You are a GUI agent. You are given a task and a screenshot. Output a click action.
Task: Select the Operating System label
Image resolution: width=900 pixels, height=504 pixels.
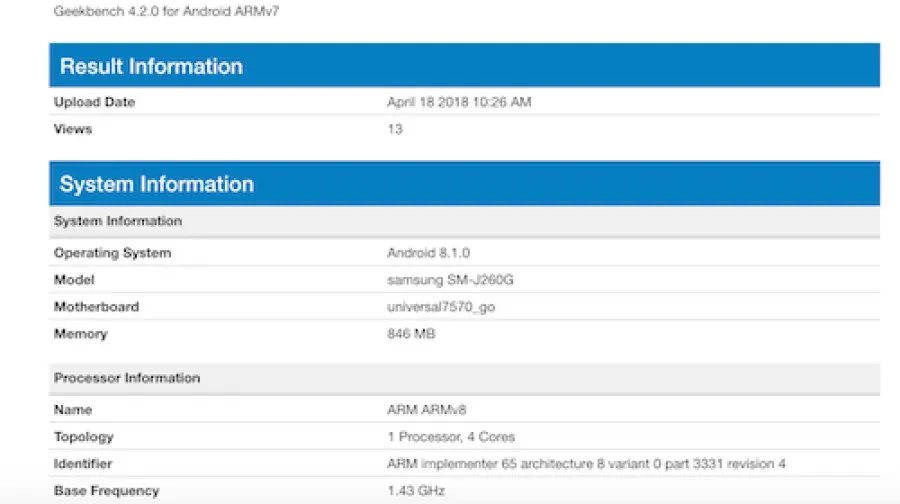pos(112,253)
